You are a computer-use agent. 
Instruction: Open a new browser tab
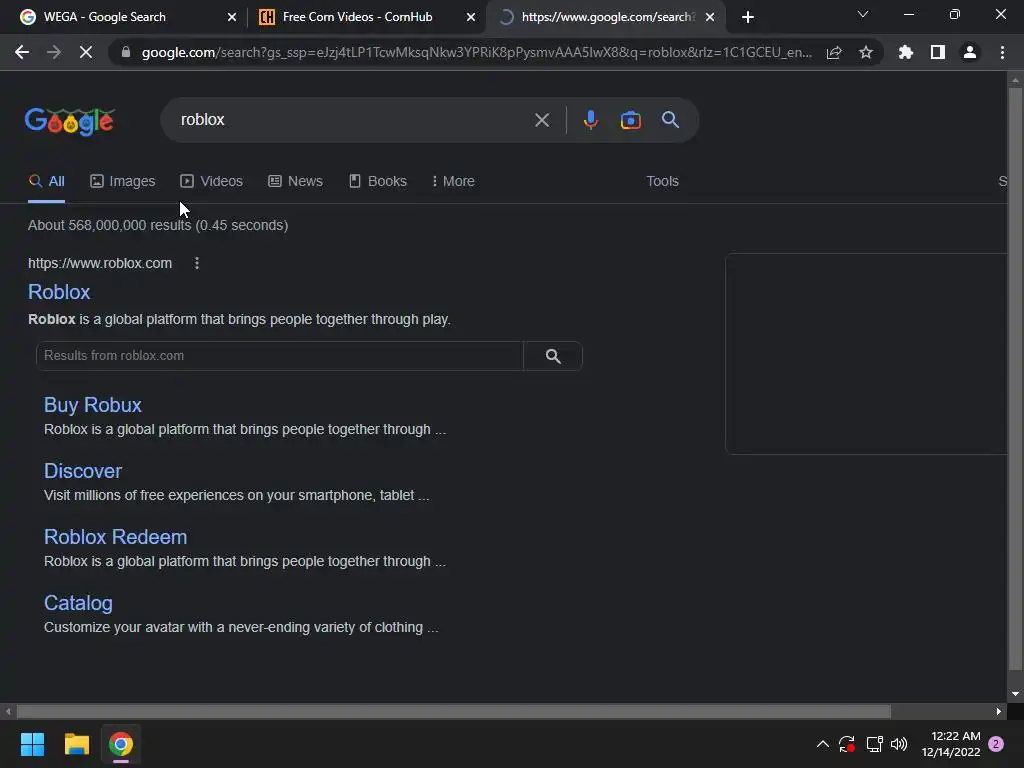coord(748,17)
